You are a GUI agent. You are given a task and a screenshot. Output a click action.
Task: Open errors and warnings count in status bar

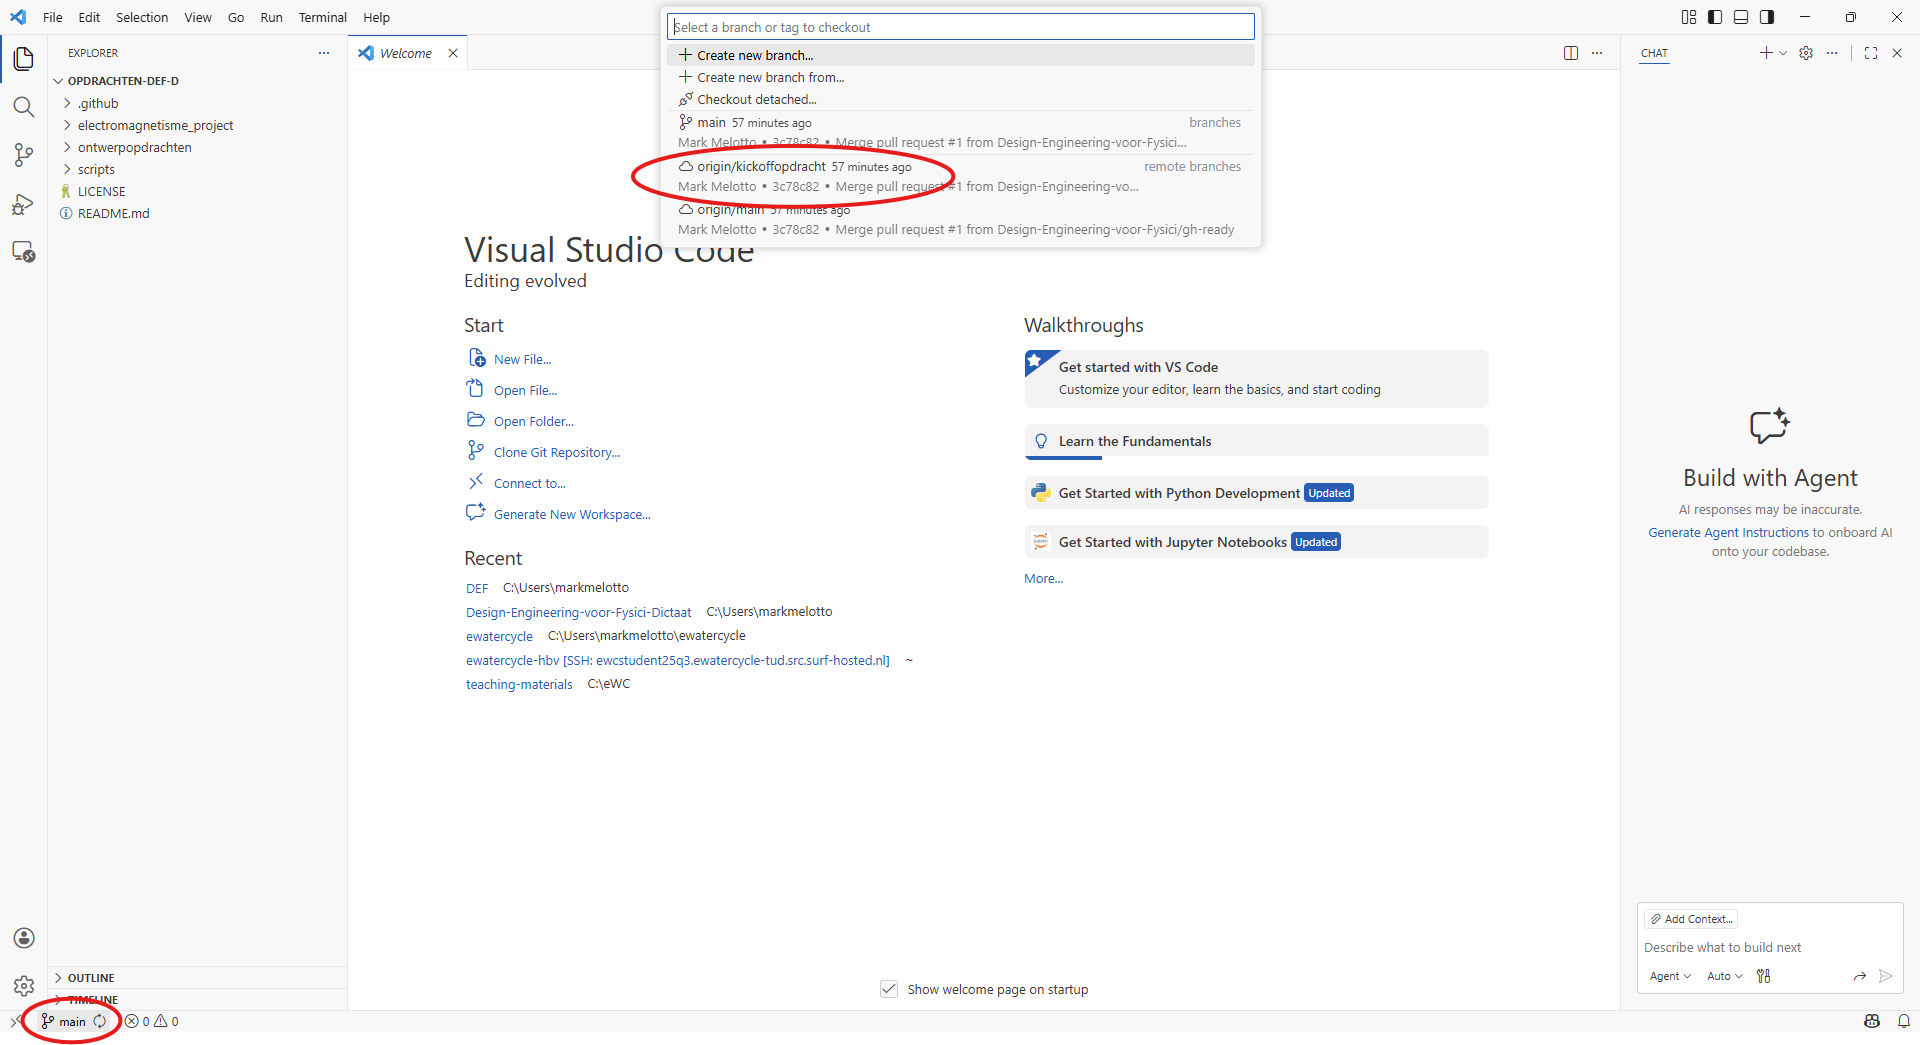[x=152, y=1021]
